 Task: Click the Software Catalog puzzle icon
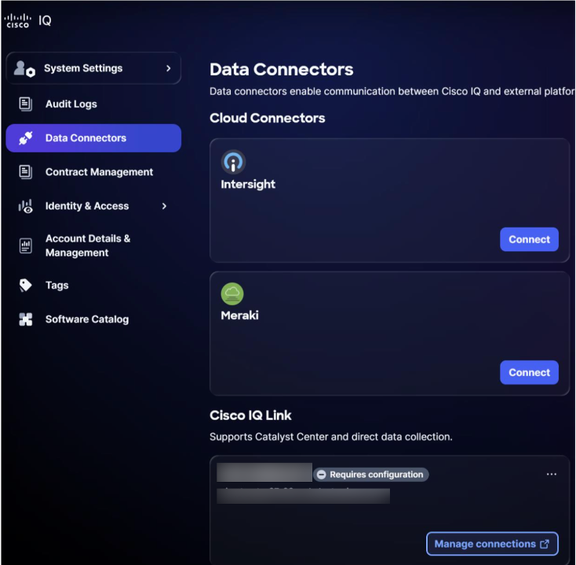(x=25, y=319)
